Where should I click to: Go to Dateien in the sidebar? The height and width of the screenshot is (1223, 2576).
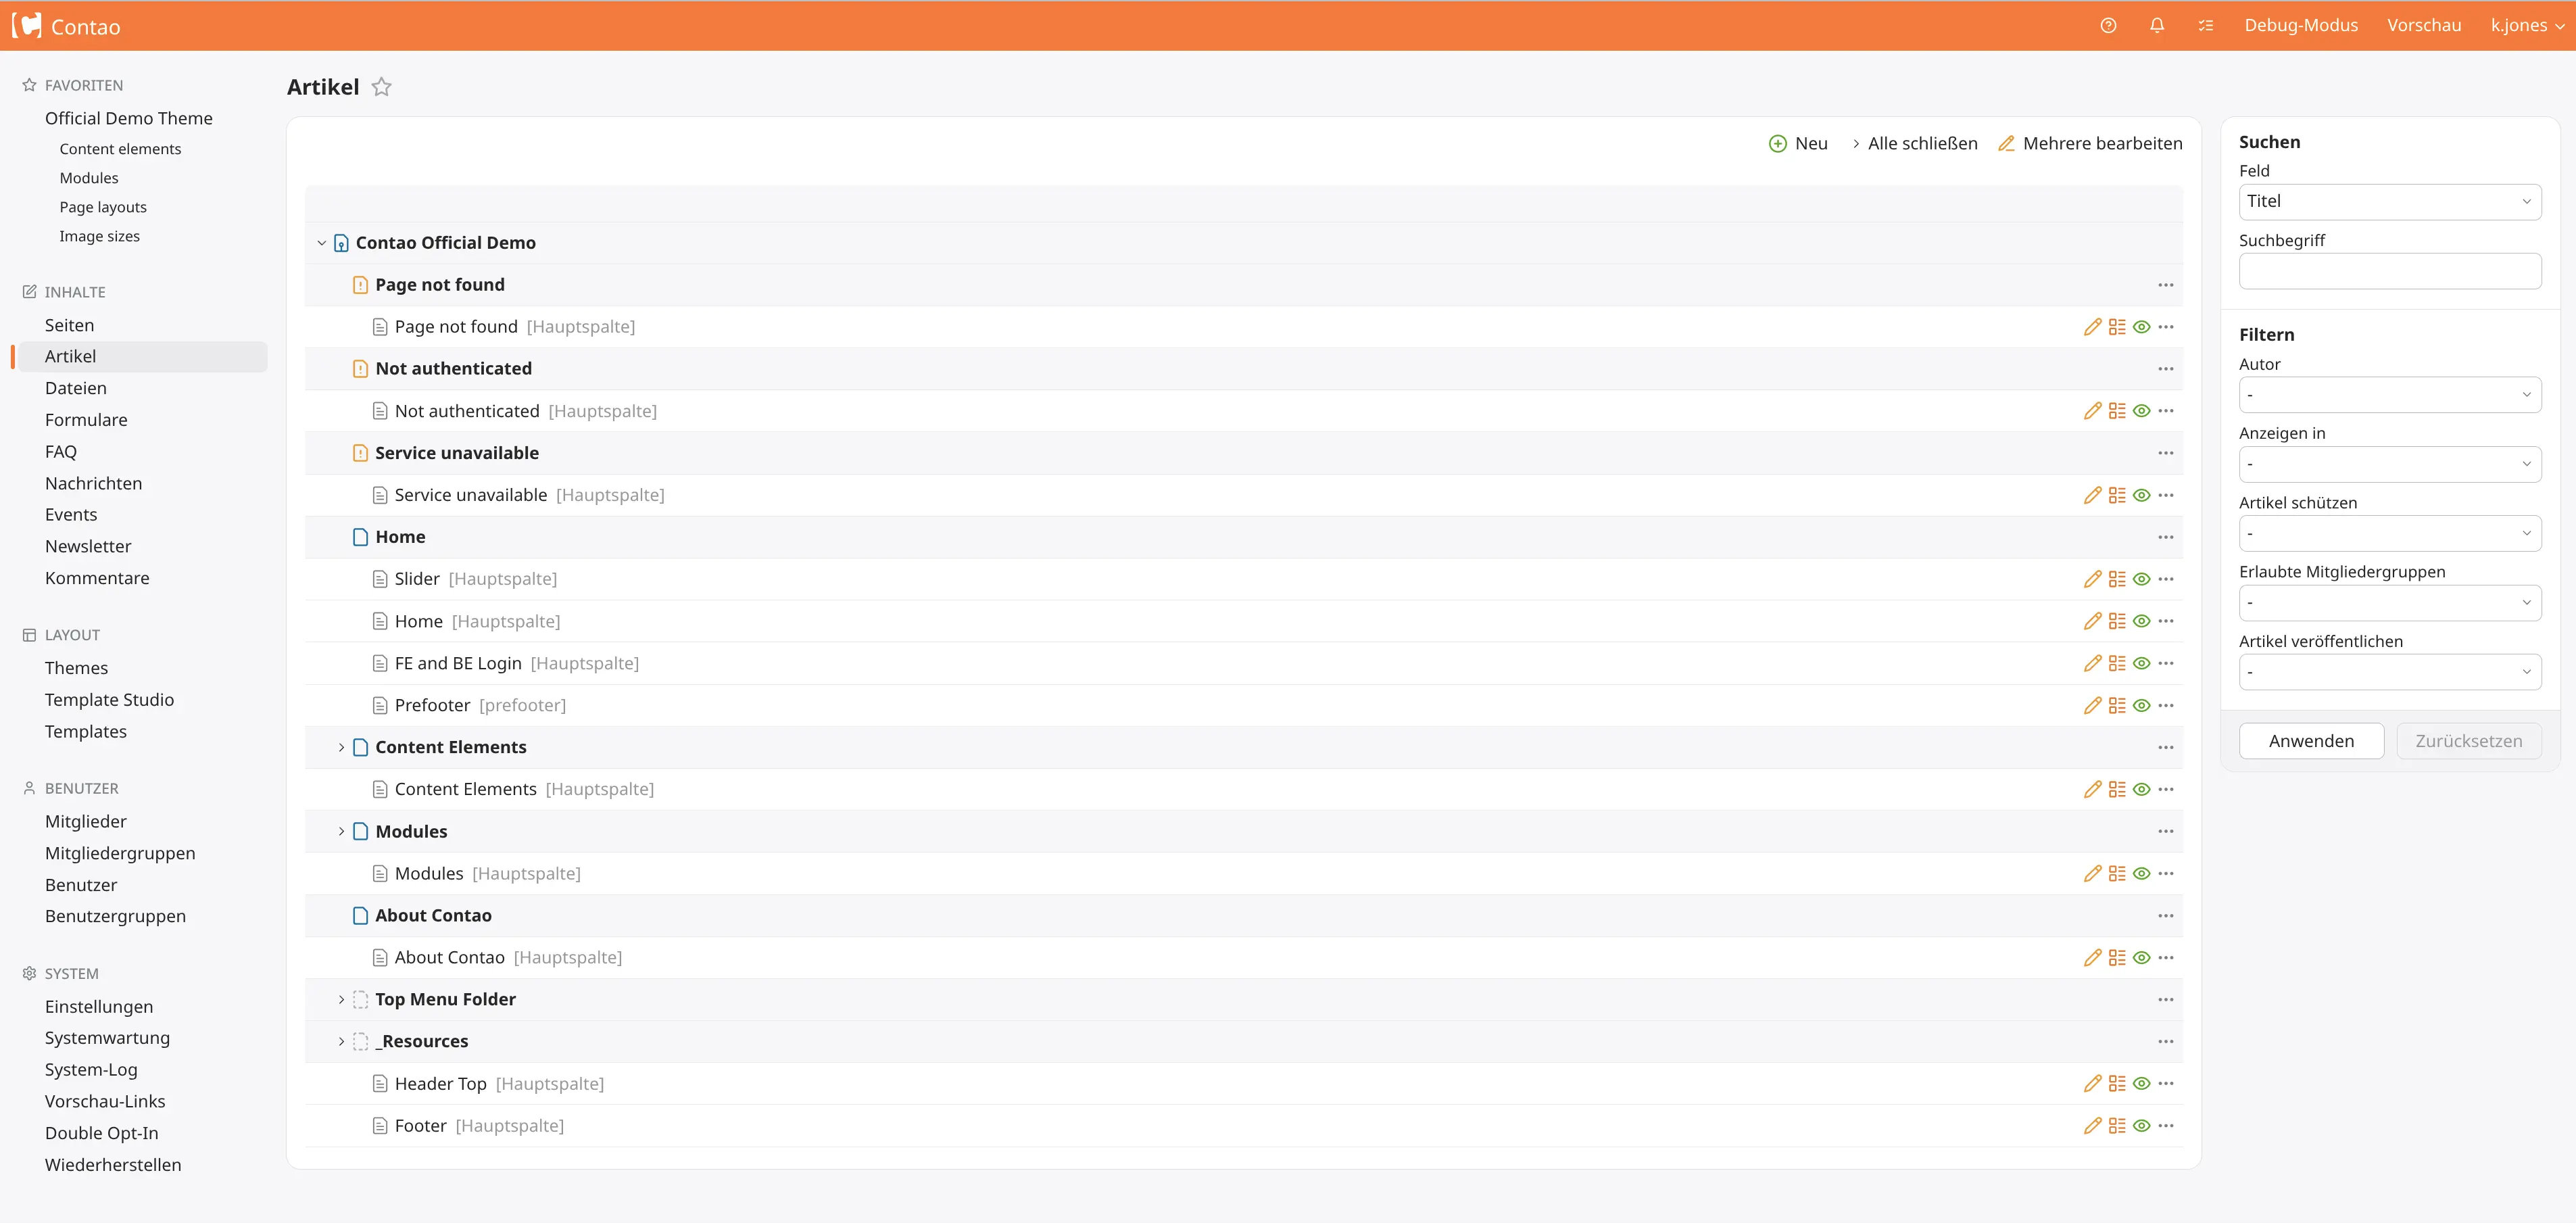pyautogui.click(x=76, y=388)
